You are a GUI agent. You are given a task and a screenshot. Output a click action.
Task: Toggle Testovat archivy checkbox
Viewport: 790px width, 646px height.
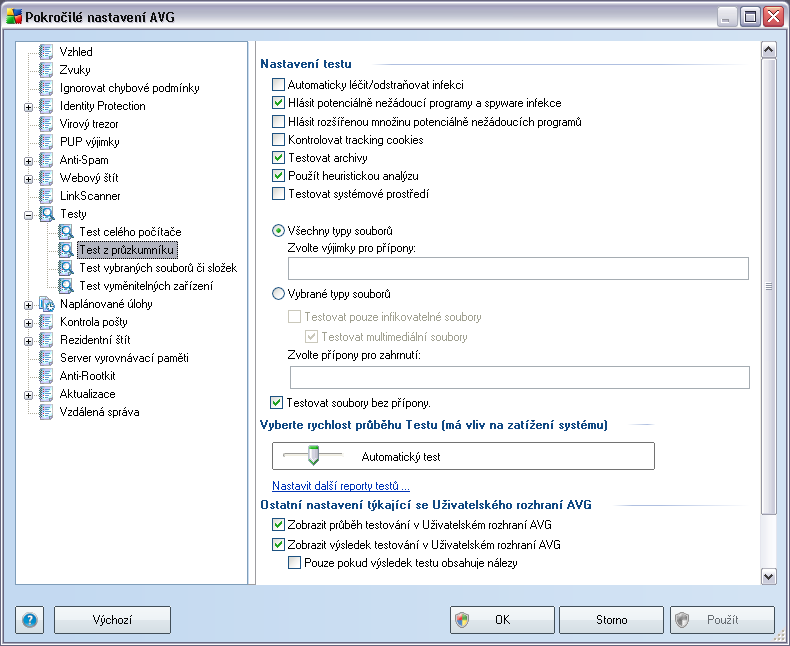(278, 158)
